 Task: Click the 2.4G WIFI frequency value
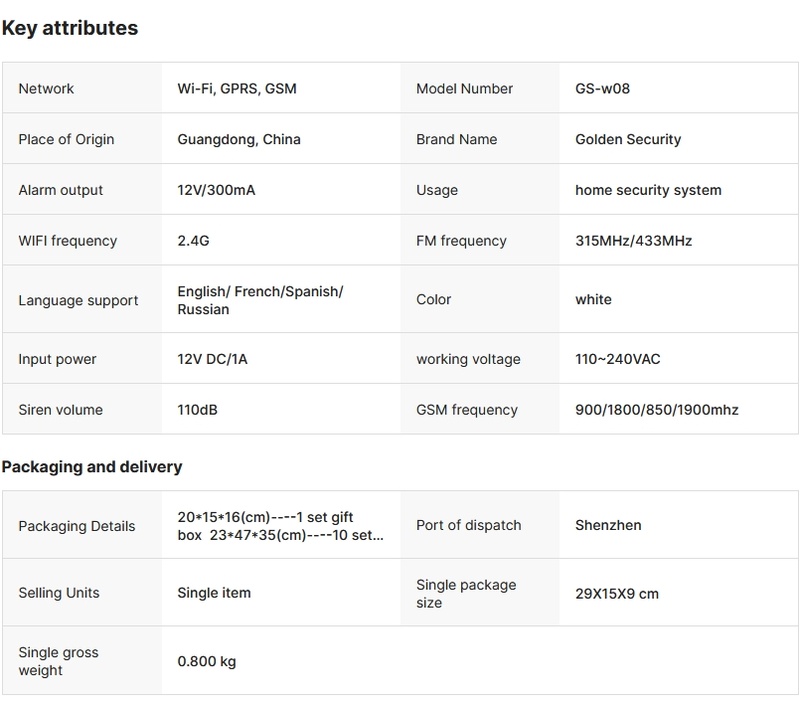(x=193, y=241)
